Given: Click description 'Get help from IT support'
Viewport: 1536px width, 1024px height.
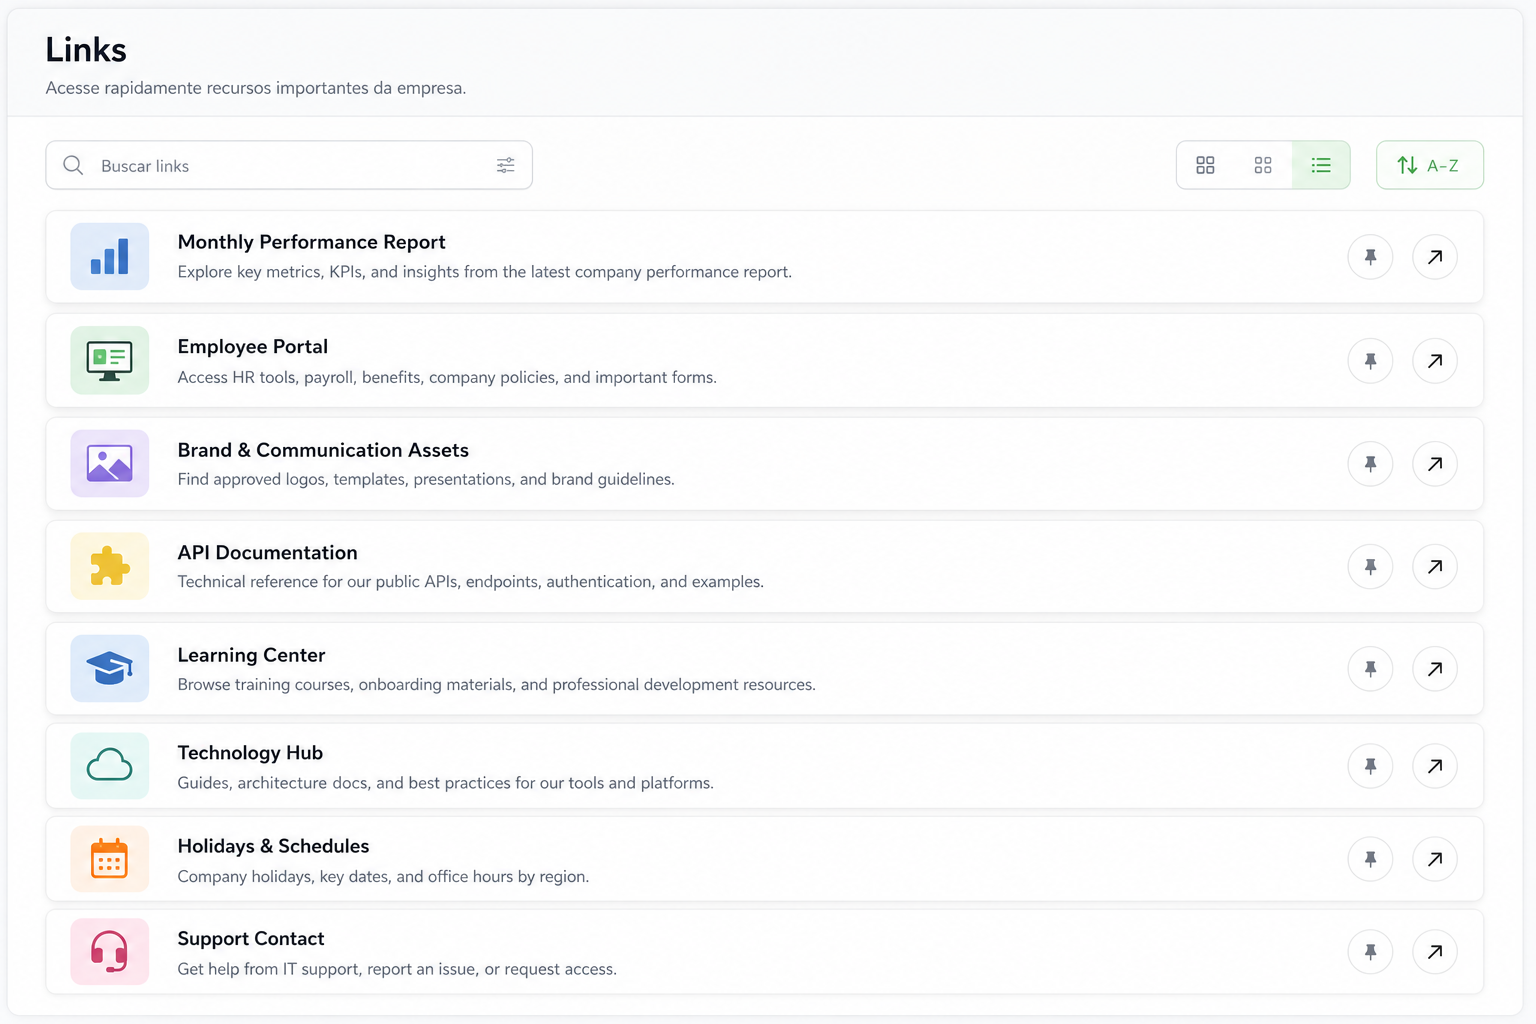Looking at the screenshot, I should tap(397, 969).
